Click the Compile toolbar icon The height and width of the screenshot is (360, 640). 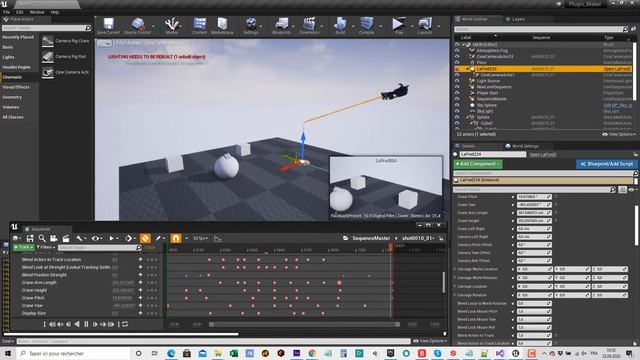(367, 26)
